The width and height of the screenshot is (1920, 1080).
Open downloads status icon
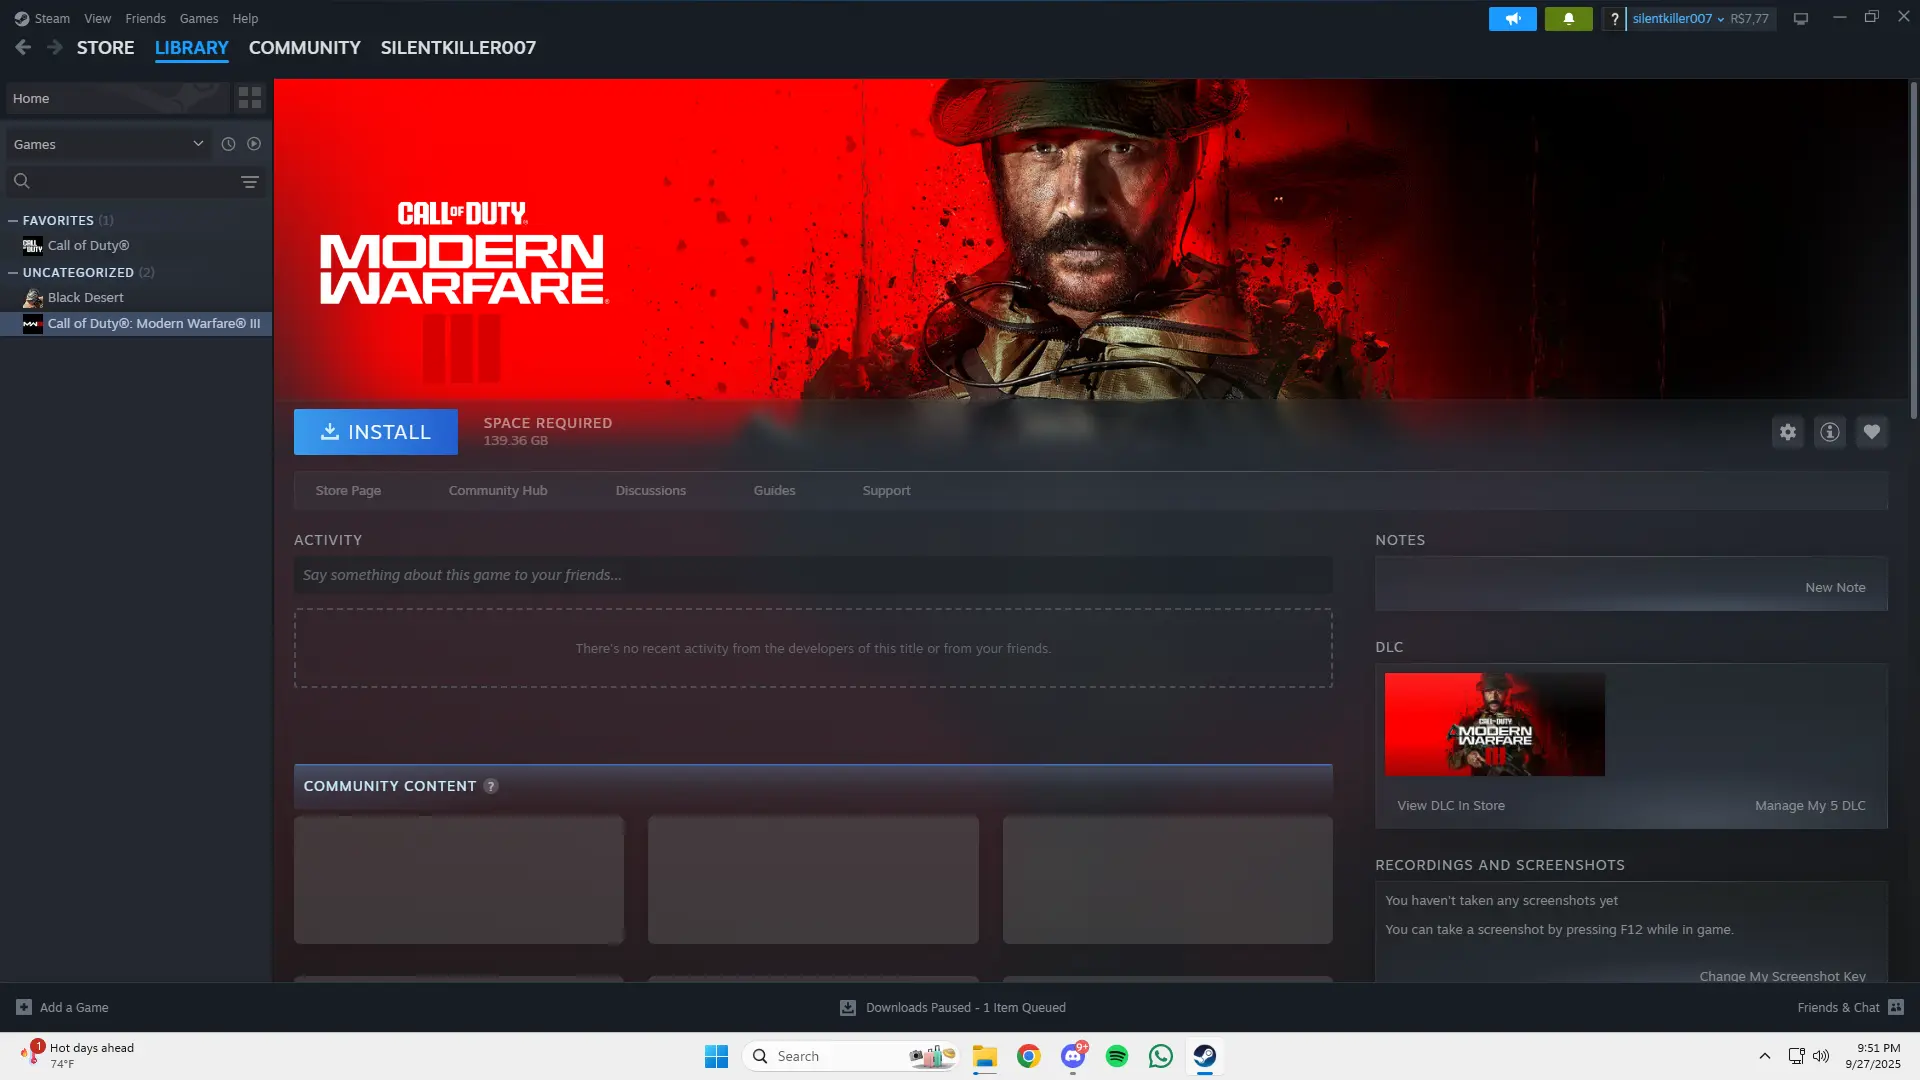click(848, 1007)
